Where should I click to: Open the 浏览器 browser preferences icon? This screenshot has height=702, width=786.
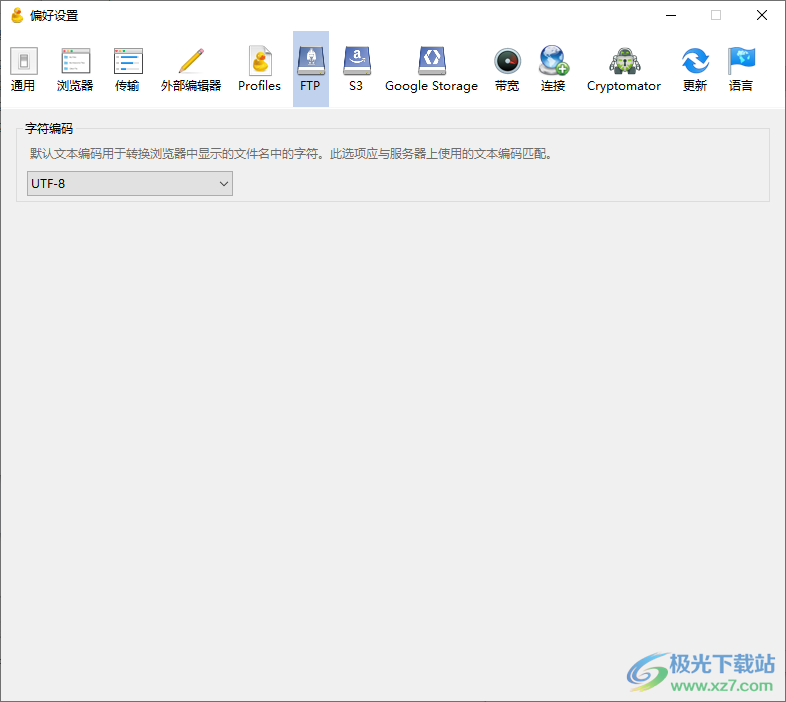coord(75,61)
